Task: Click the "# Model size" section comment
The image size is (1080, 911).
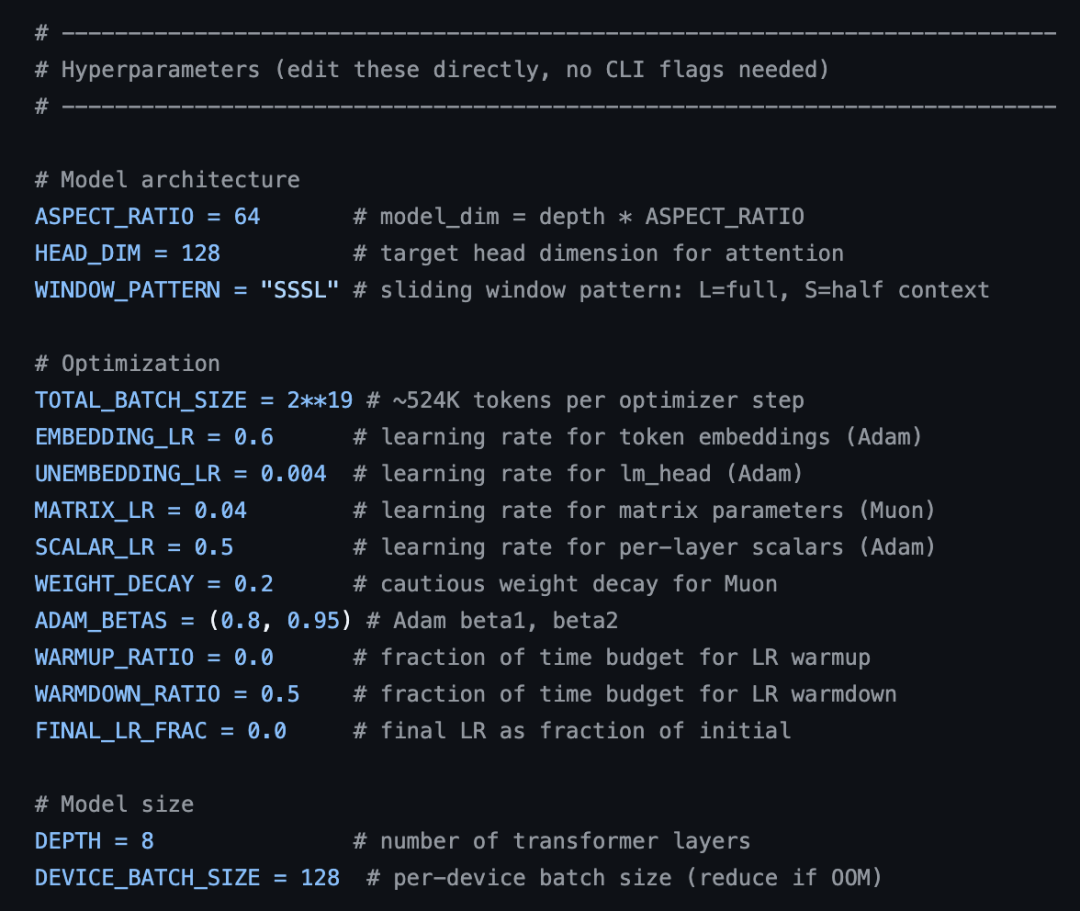Action: tap(114, 804)
